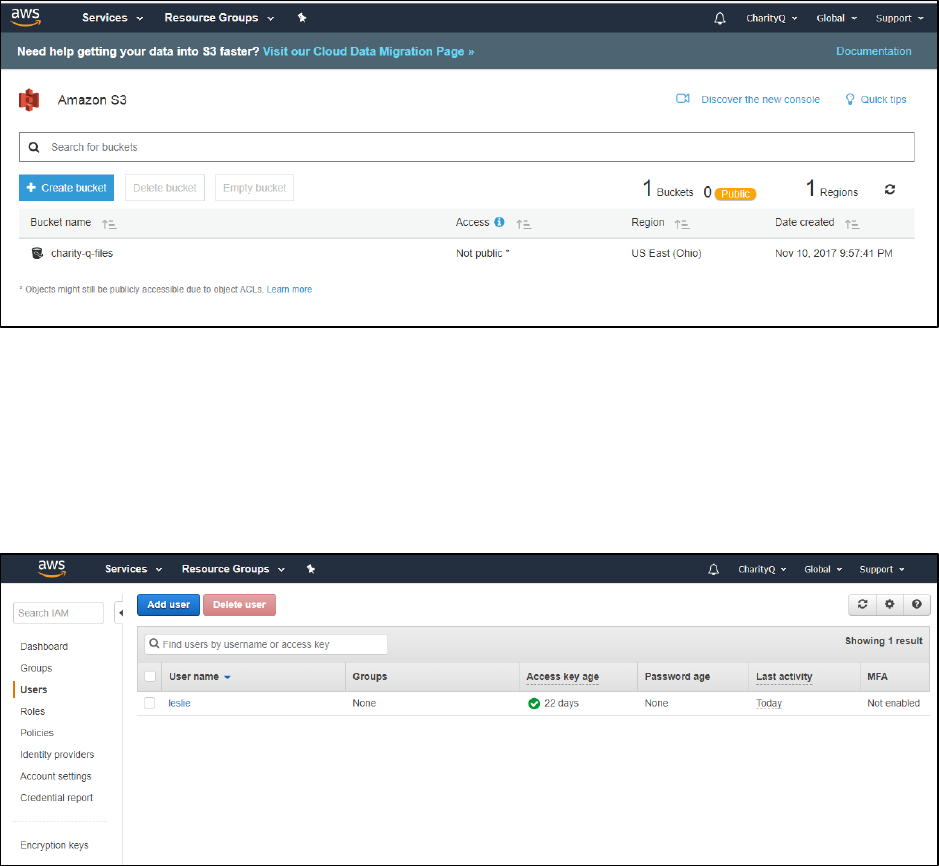This screenshot has height=866, width=939.
Task: Open notifications bell in IAM console header
Action: [713, 570]
